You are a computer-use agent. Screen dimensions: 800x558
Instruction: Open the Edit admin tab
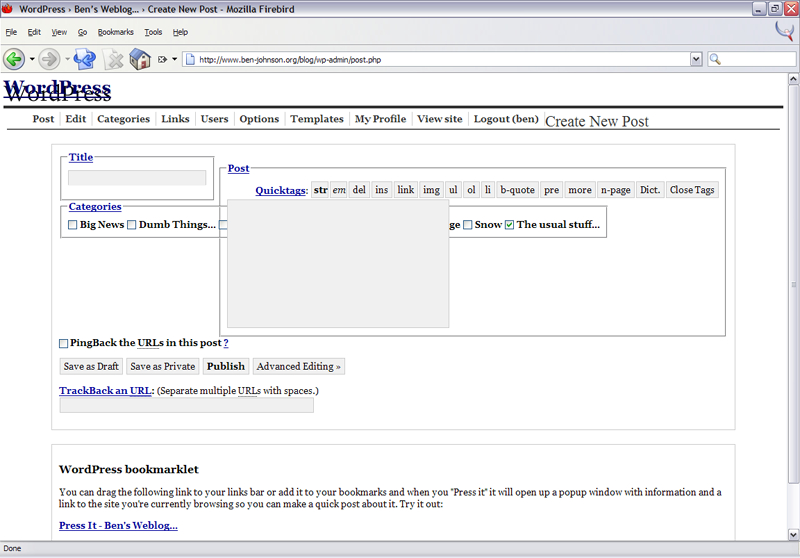(76, 119)
